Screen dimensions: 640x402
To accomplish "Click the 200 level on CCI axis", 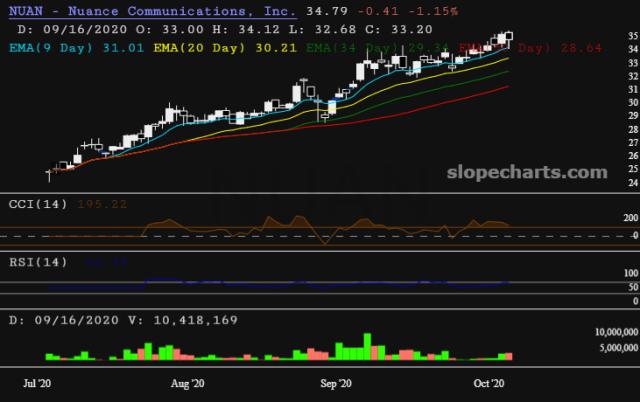I will 630,218.
